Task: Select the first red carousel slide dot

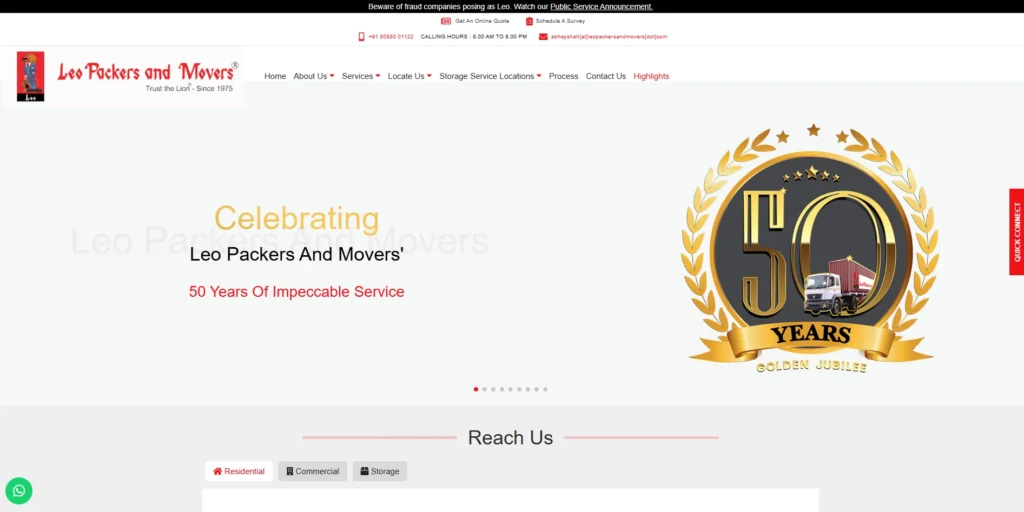Action: point(476,389)
